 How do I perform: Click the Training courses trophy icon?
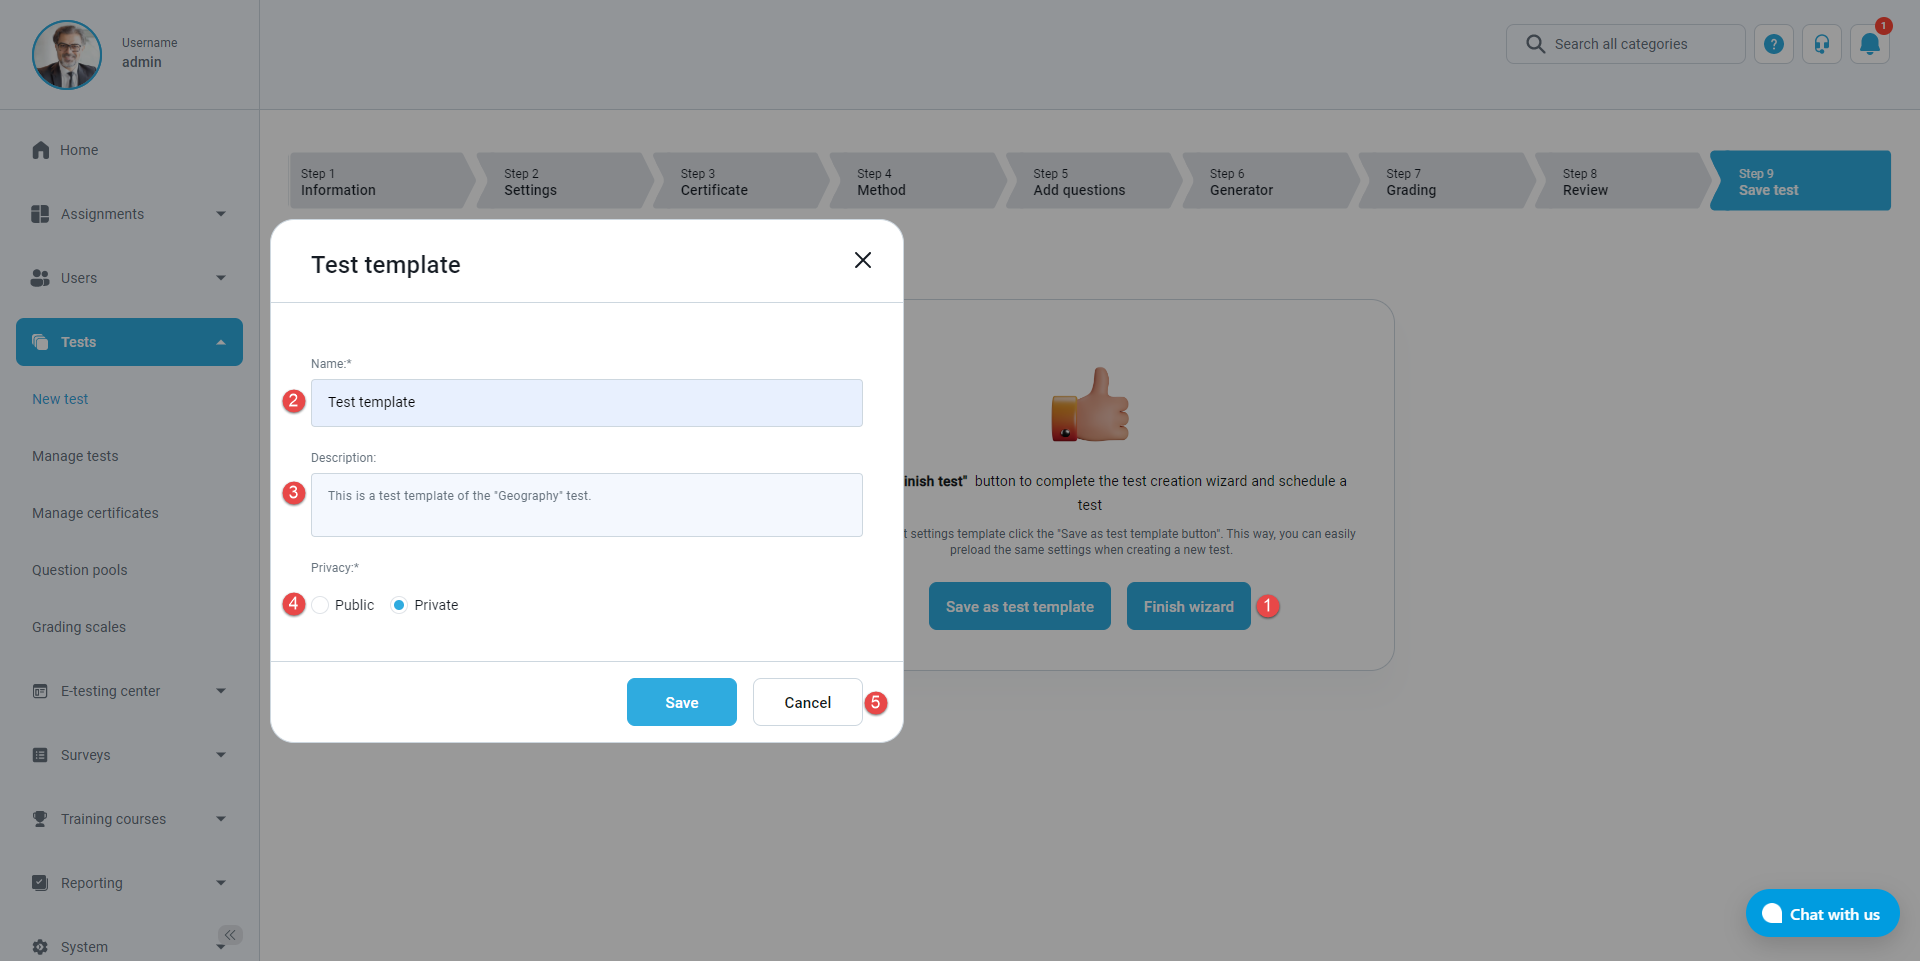click(40, 819)
